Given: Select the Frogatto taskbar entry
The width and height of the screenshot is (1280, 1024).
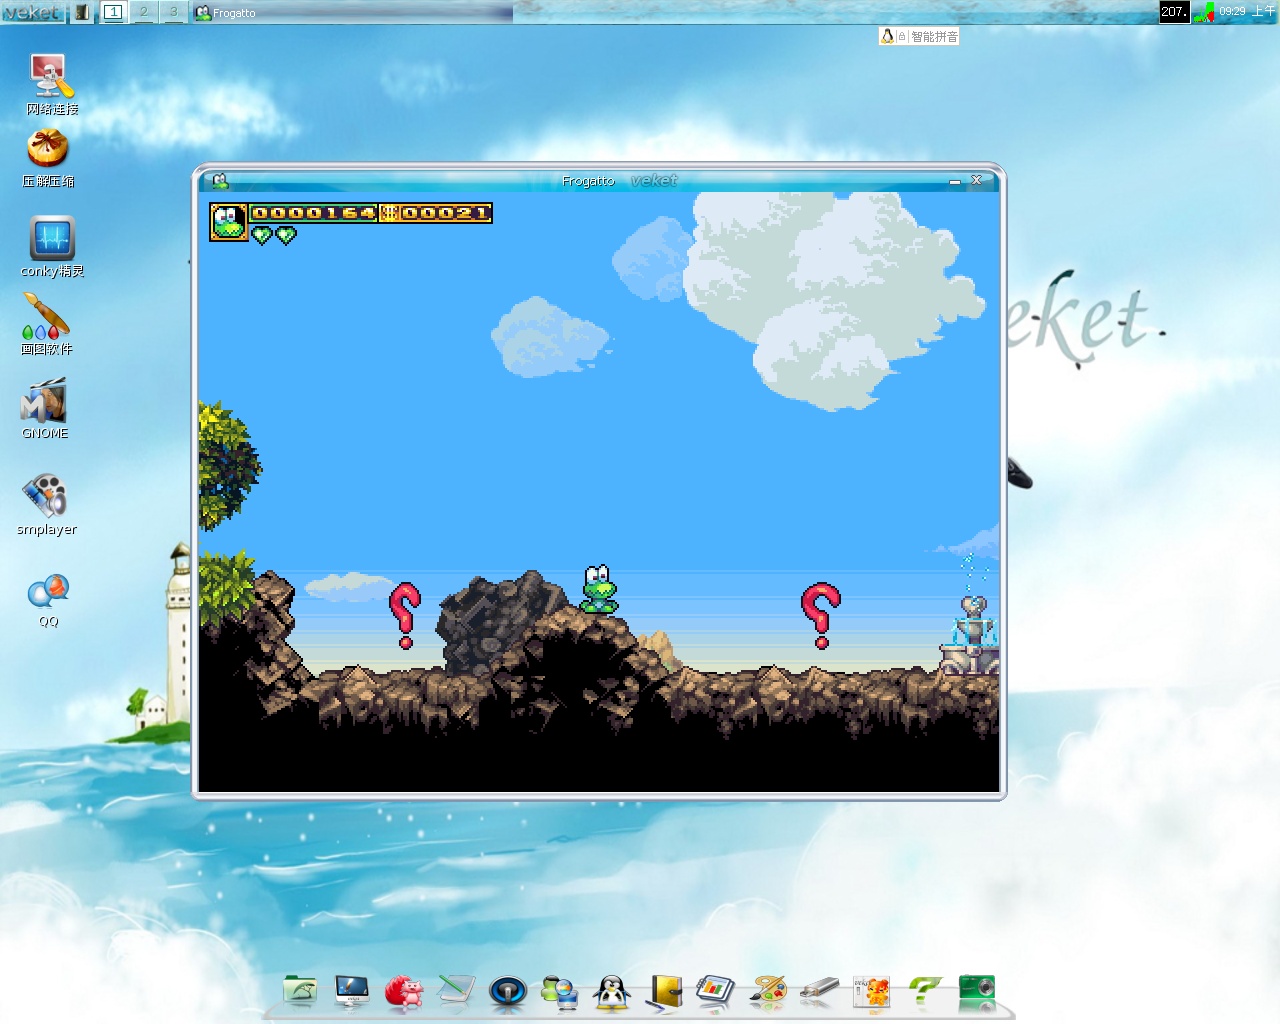Looking at the screenshot, I should click(352, 12).
